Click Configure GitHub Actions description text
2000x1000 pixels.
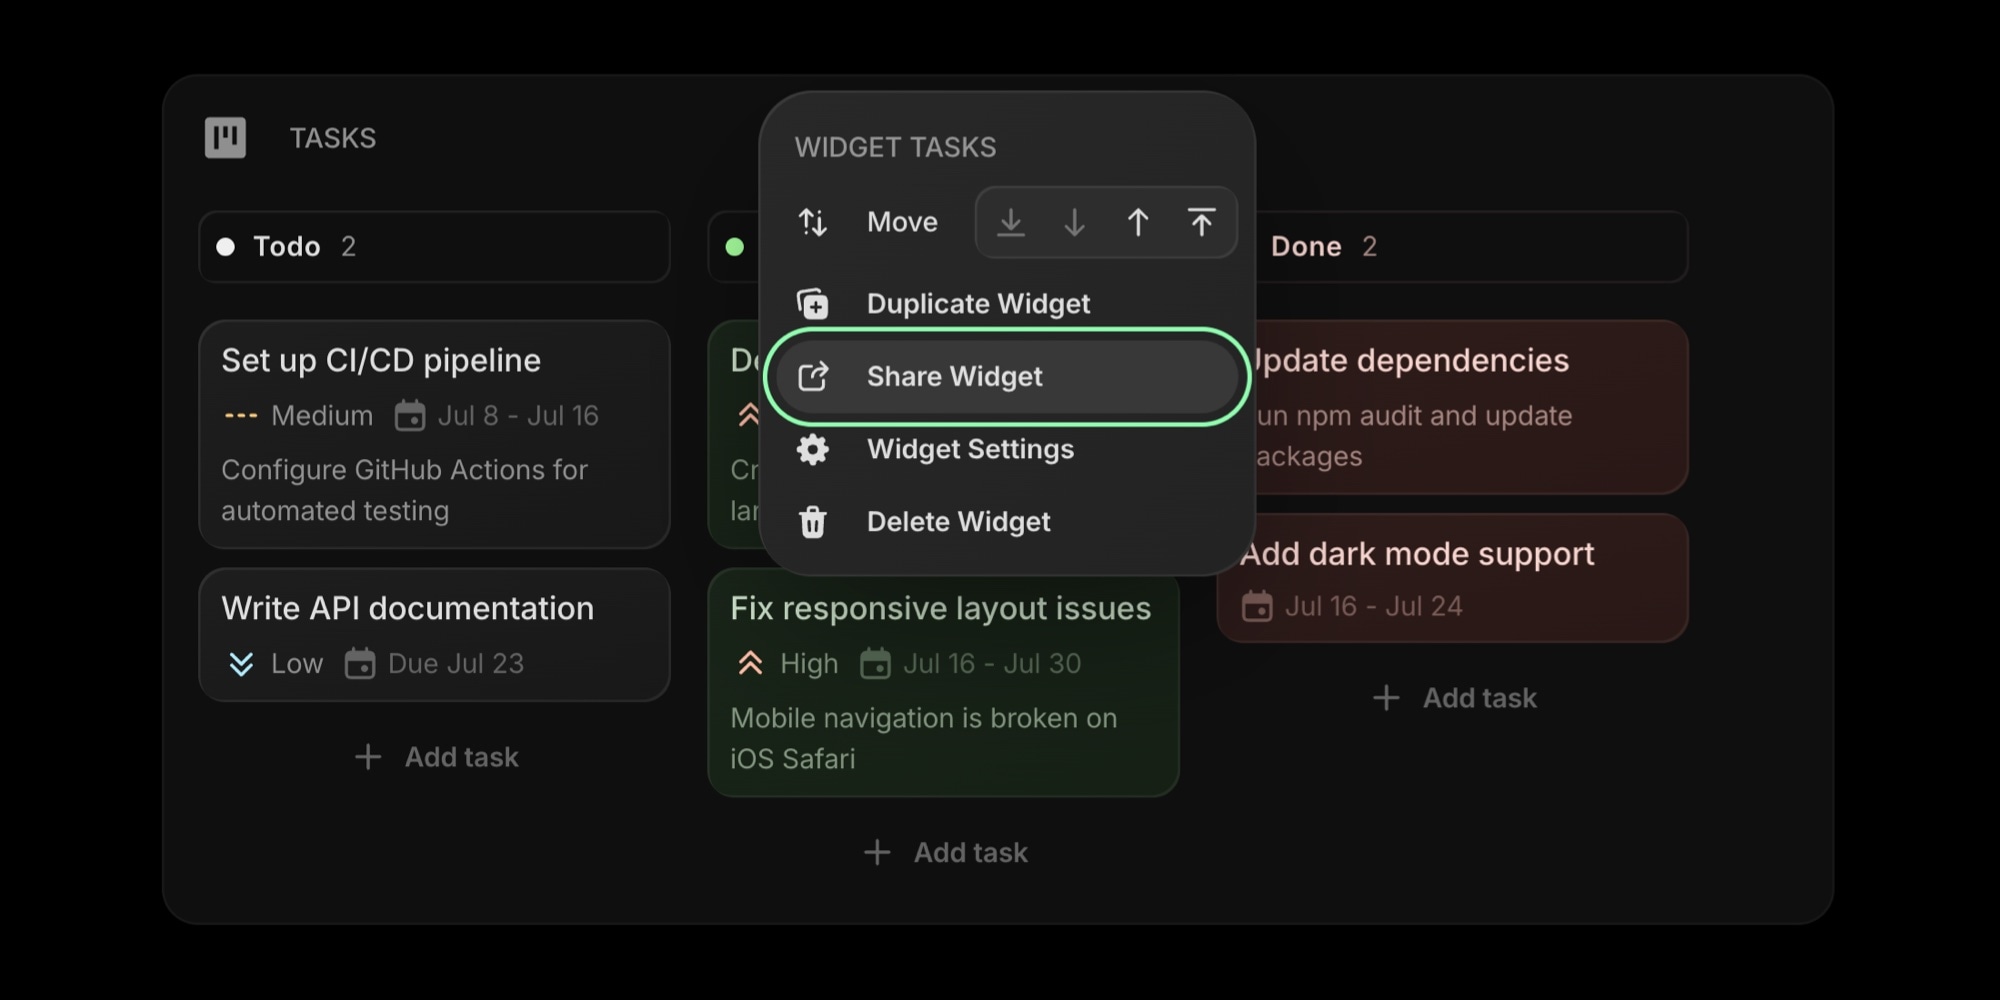(x=404, y=490)
